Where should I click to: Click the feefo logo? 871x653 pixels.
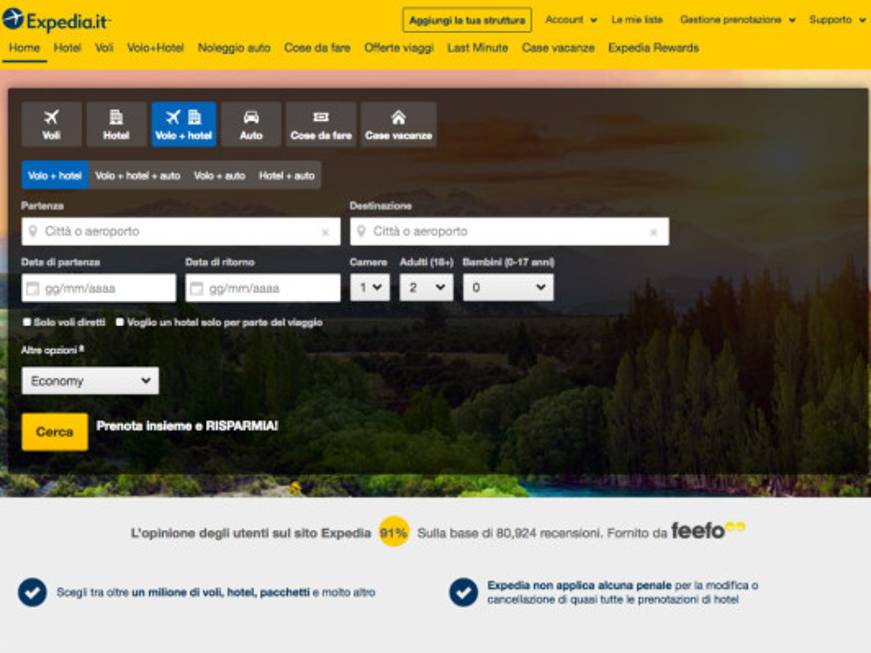708,531
